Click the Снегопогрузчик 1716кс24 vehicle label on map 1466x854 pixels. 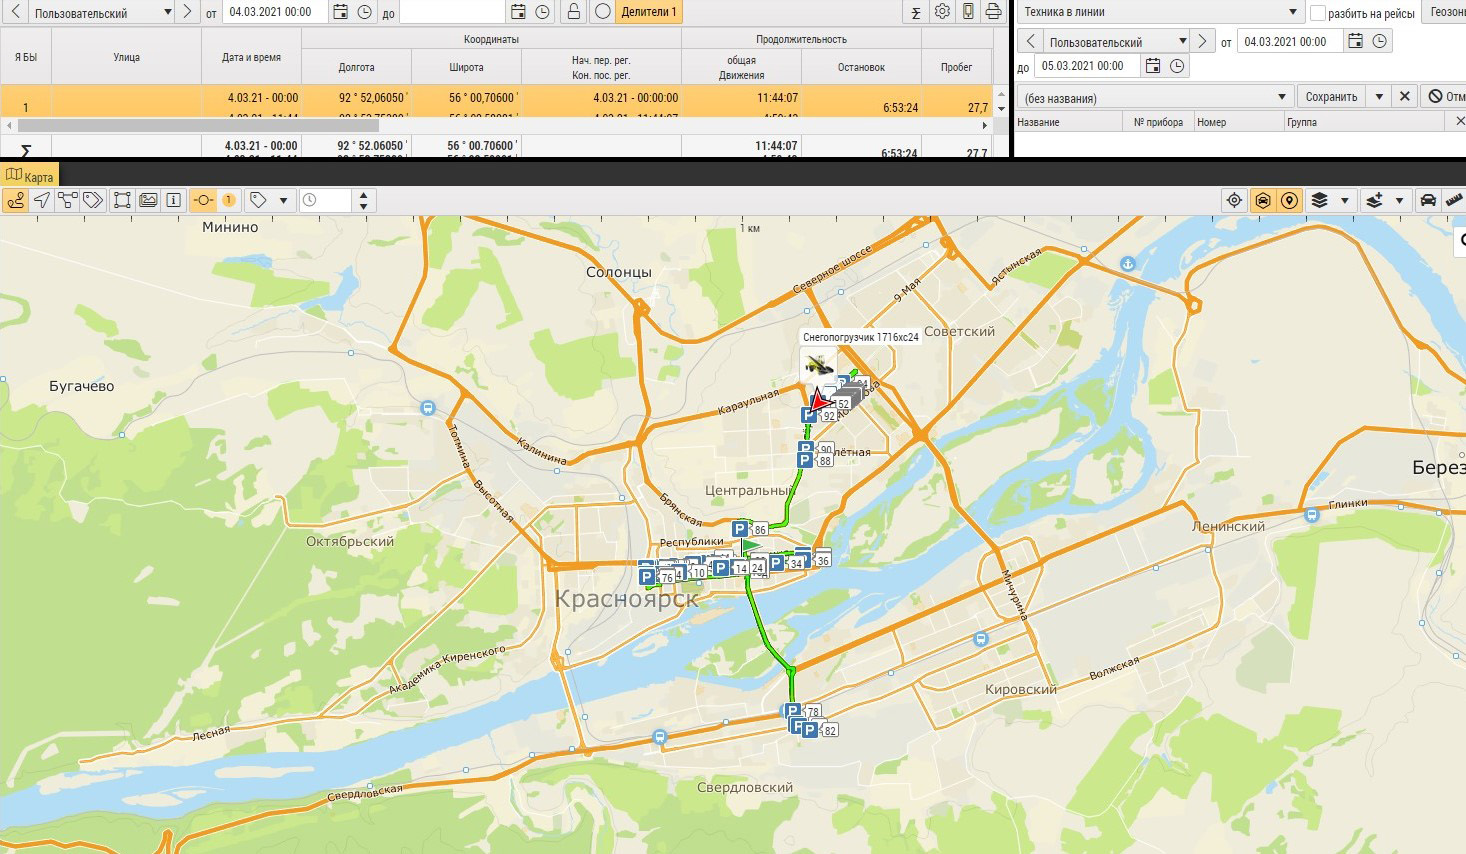(x=861, y=338)
